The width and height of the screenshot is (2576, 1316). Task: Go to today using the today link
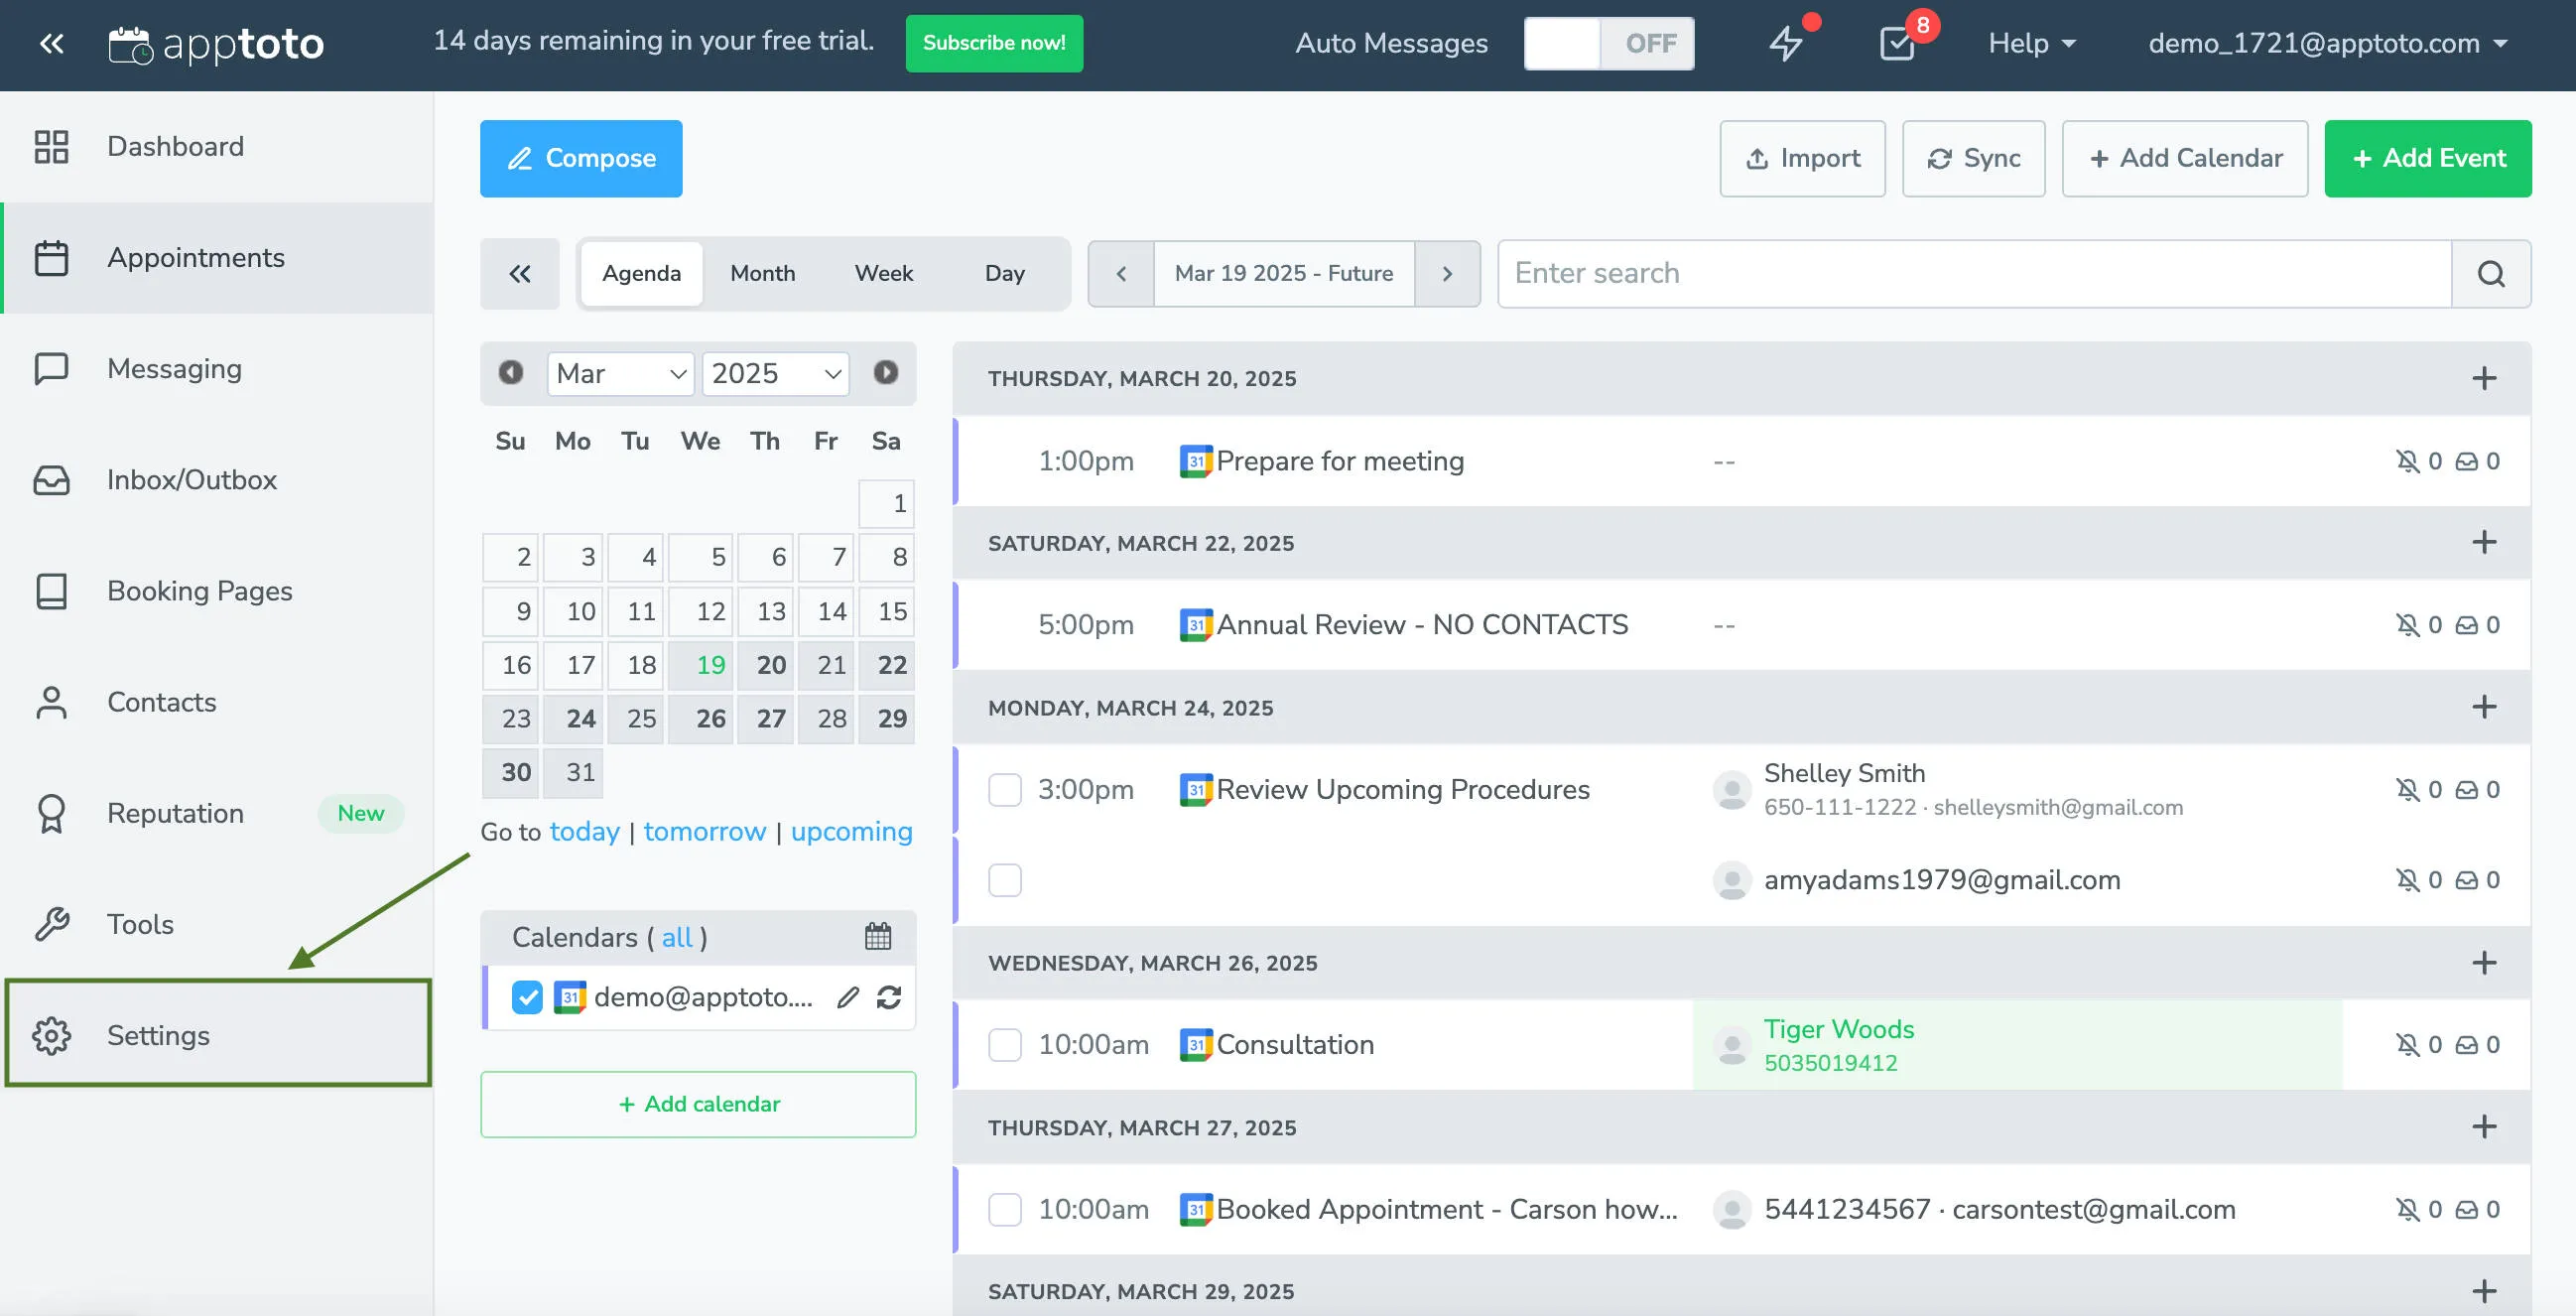click(x=585, y=831)
